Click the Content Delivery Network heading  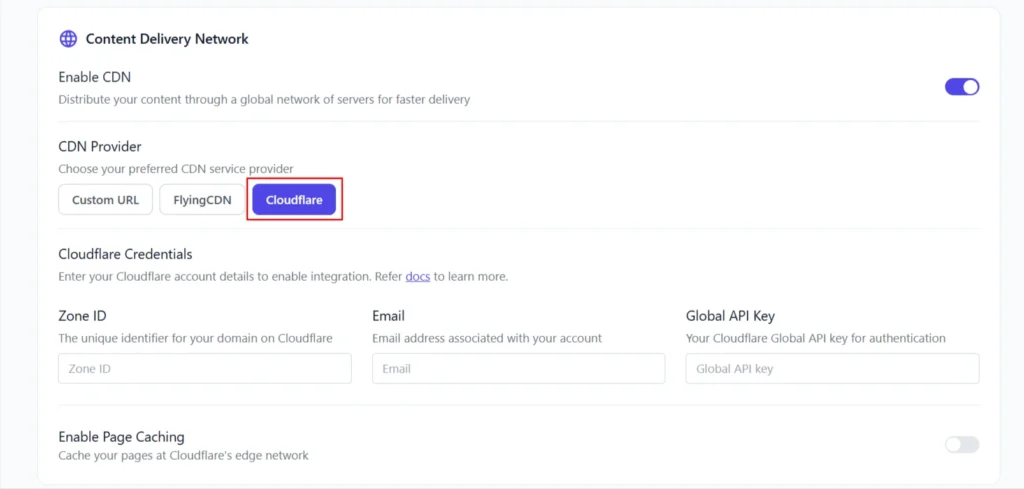pos(167,39)
